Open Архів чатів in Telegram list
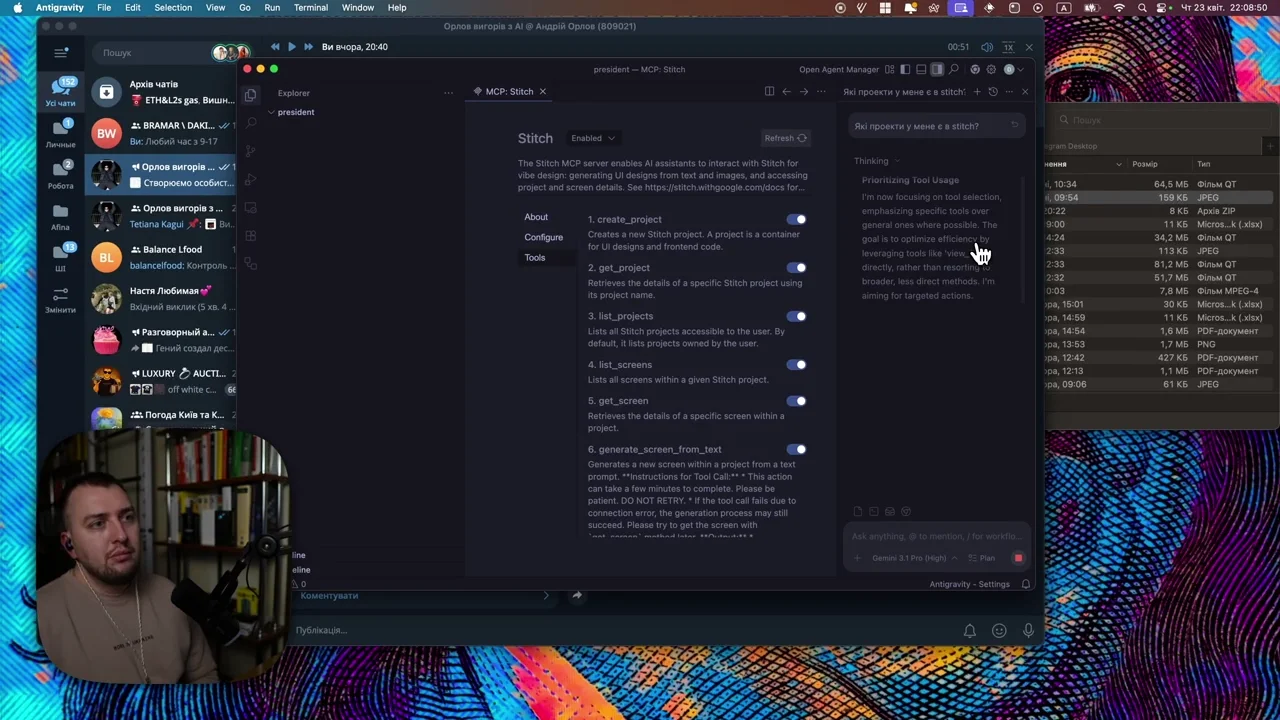Image resolution: width=1280 pixels, height=720 pixels. pyautogui.click(x=160, y=92)
